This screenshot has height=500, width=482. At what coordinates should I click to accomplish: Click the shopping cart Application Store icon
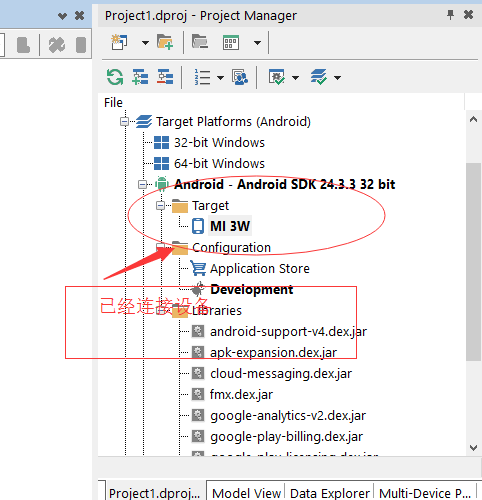[x=198, y=268]
